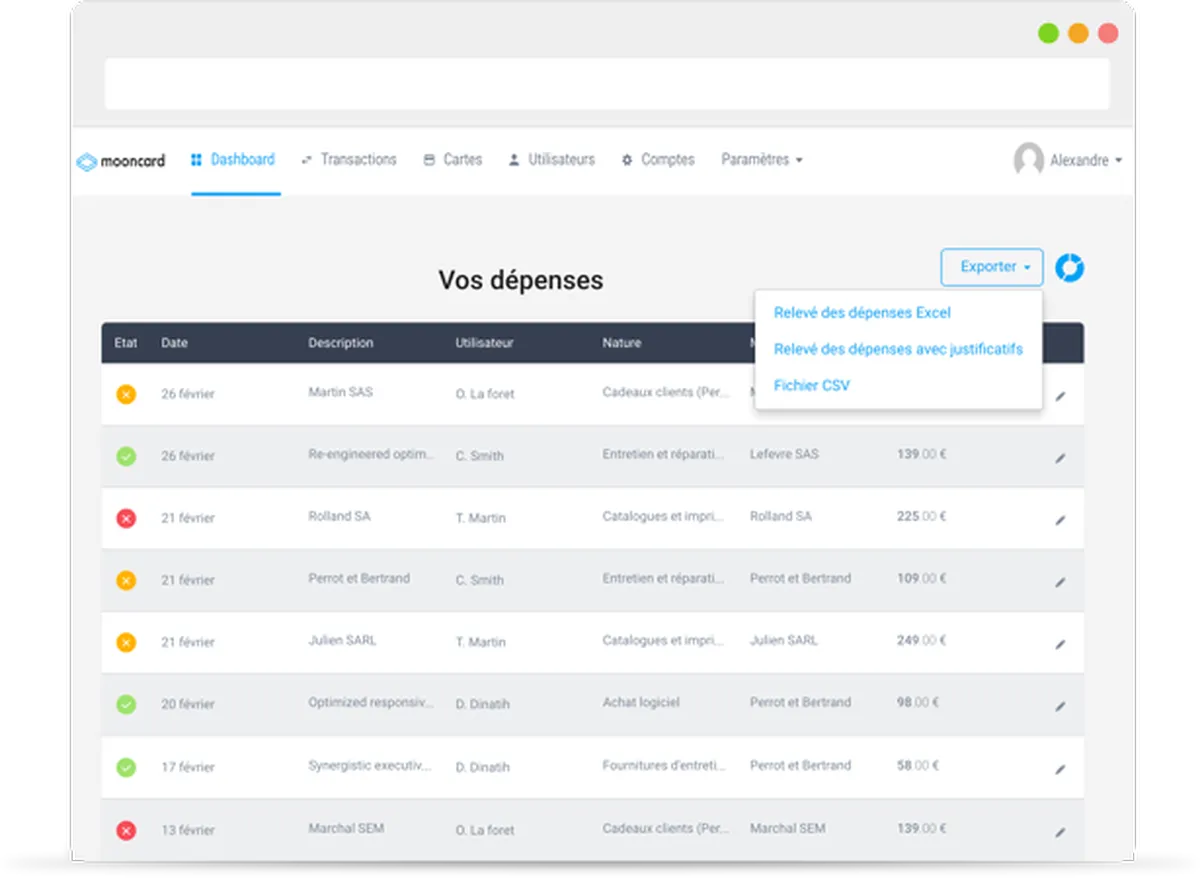The image size is (1200, 878).
Task: Click the 20 février date cell
Action: click(188, 704)
